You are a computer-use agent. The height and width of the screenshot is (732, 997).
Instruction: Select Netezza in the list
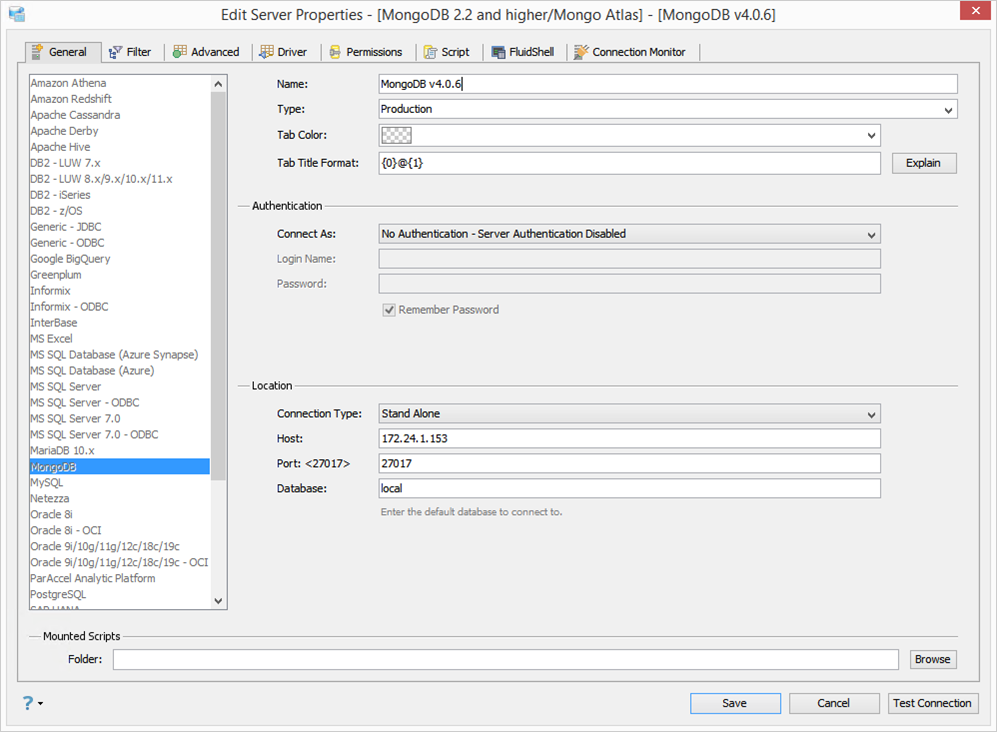coord(120,499)
